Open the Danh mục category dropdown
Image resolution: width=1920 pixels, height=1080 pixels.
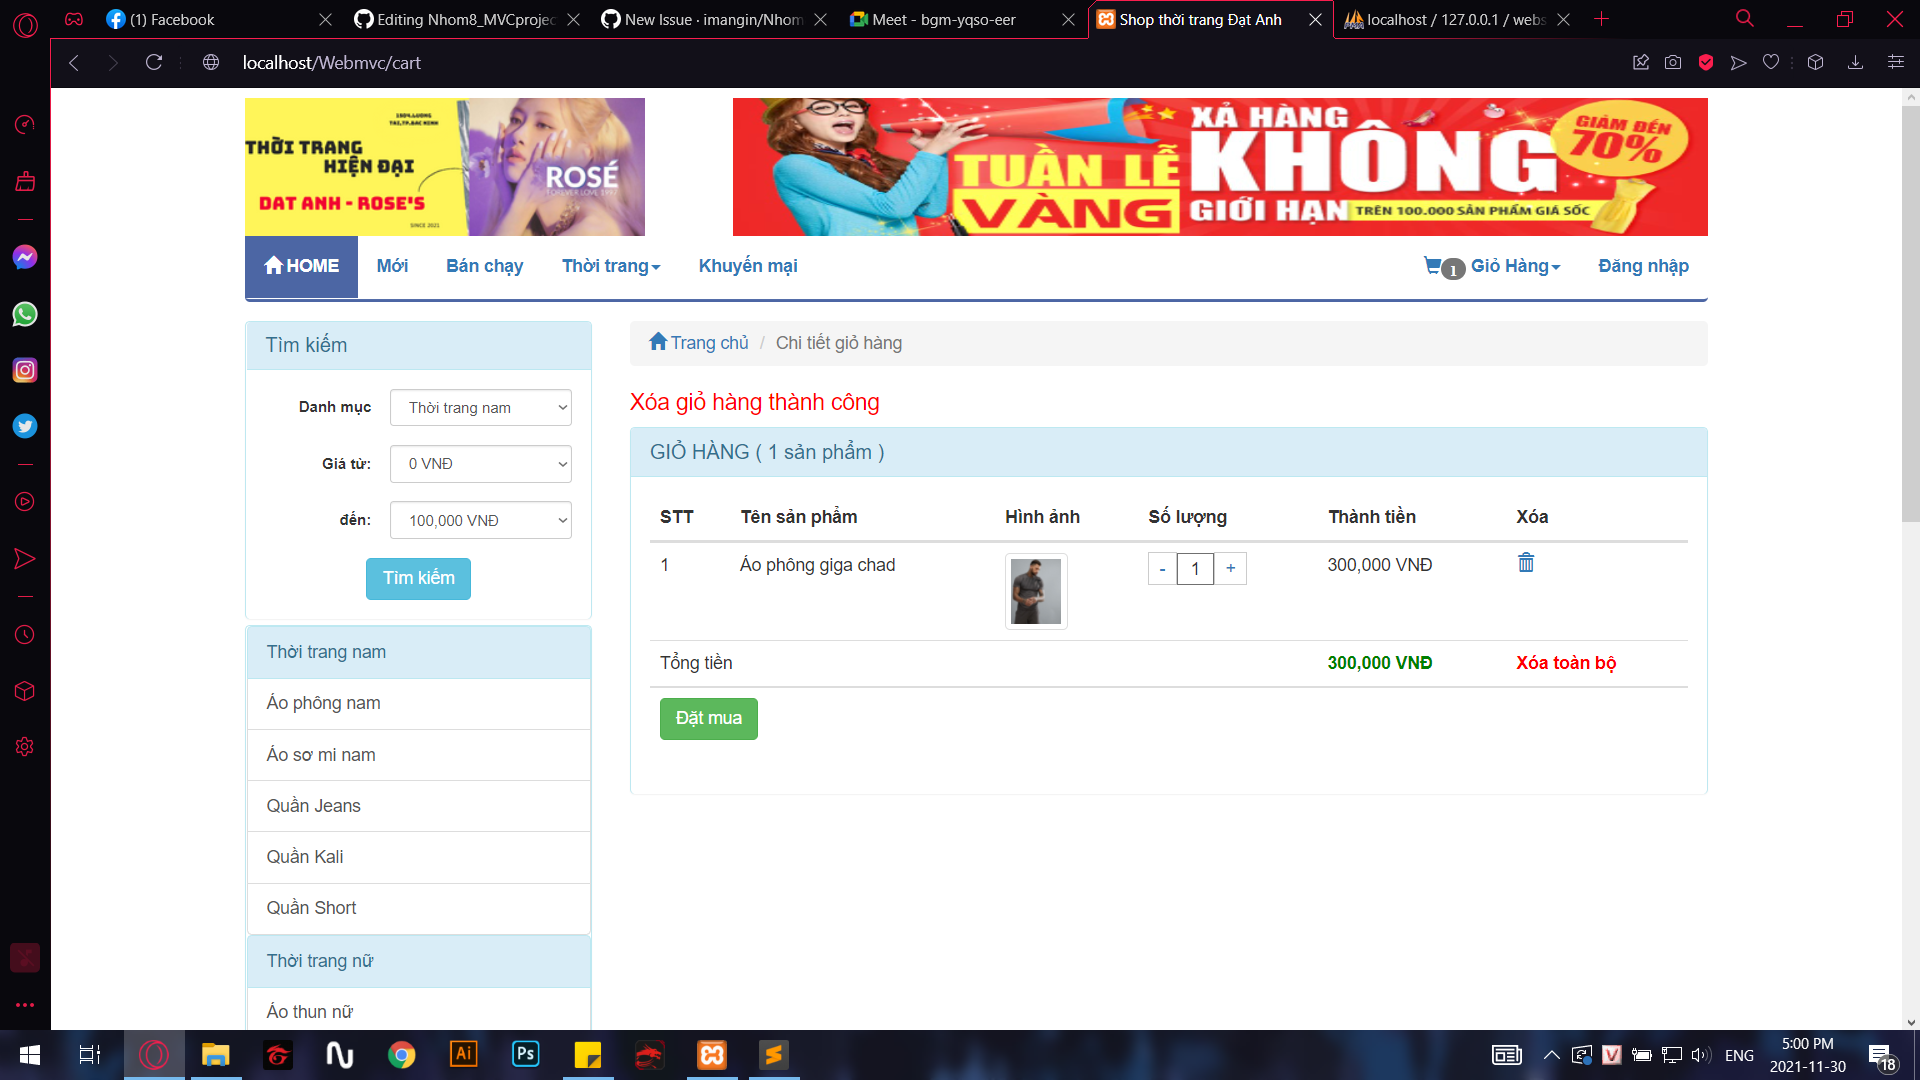481,407
